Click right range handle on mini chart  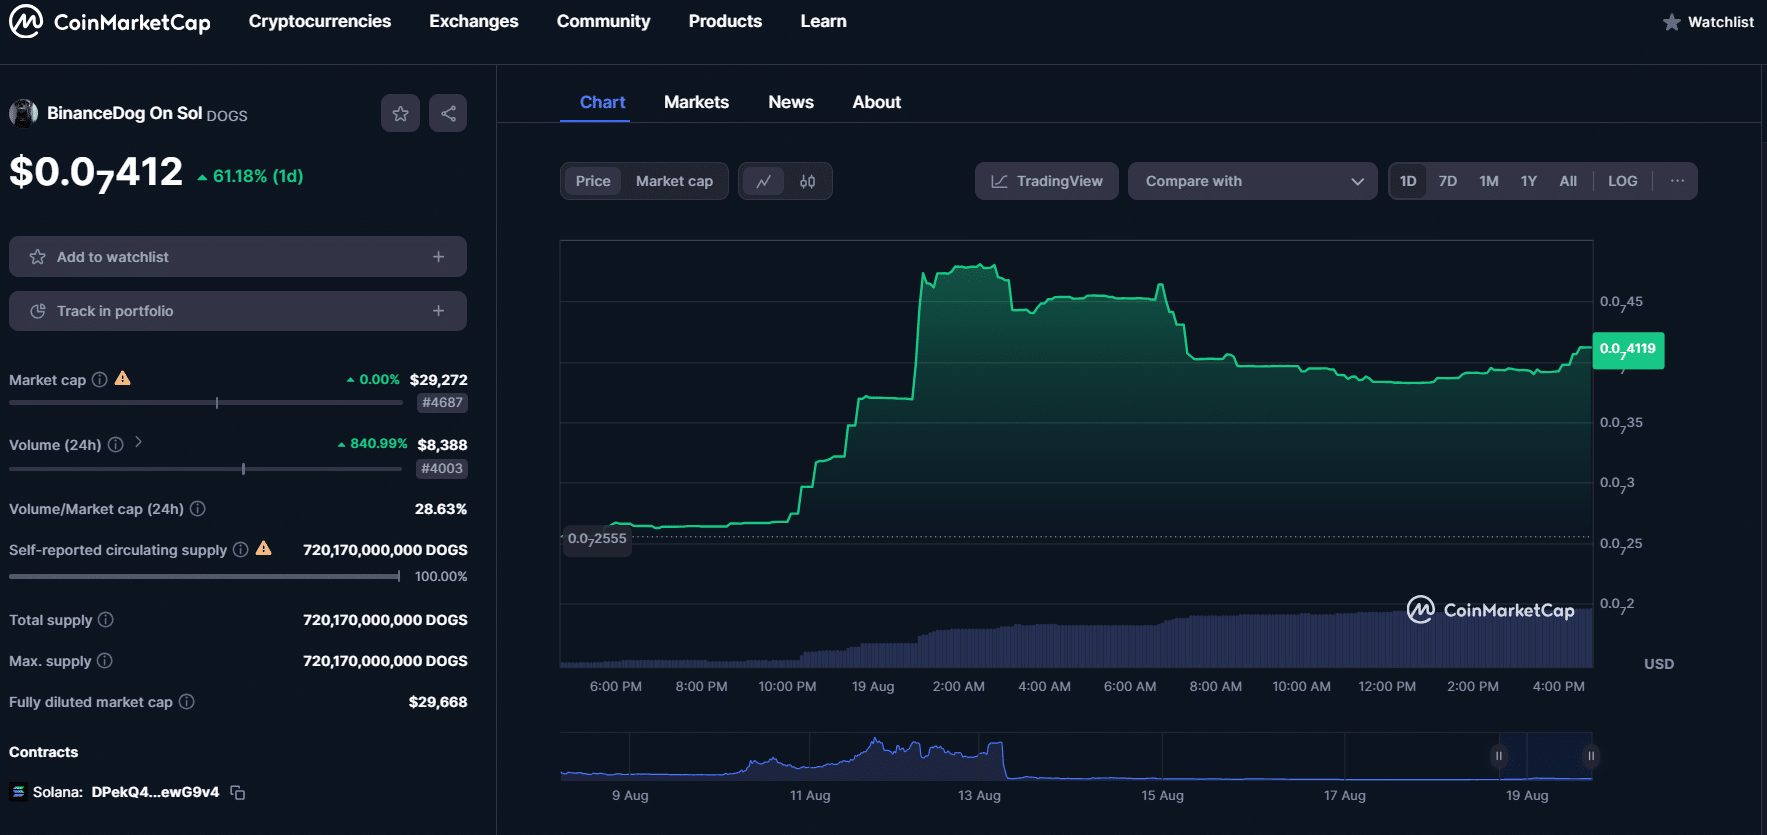point(1590,756)
